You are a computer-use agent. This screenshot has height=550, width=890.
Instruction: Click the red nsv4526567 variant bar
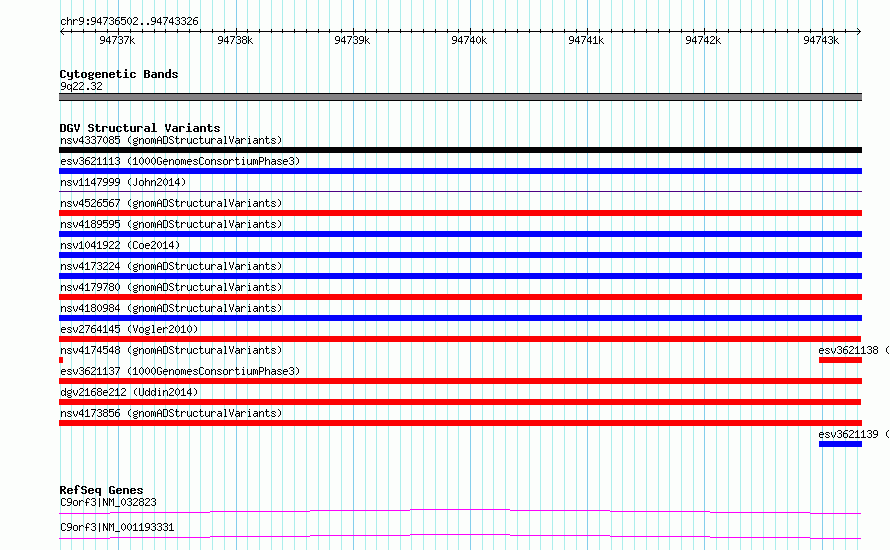(x=460, y=213)
